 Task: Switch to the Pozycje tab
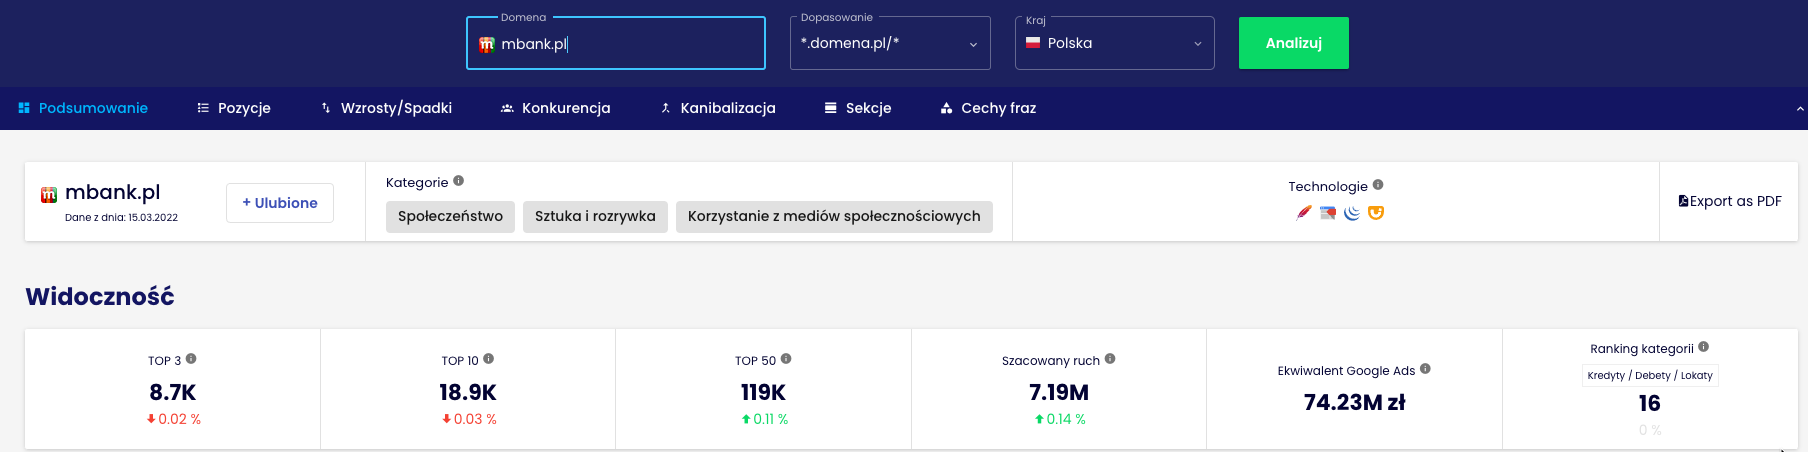click(x=234, y=108)
